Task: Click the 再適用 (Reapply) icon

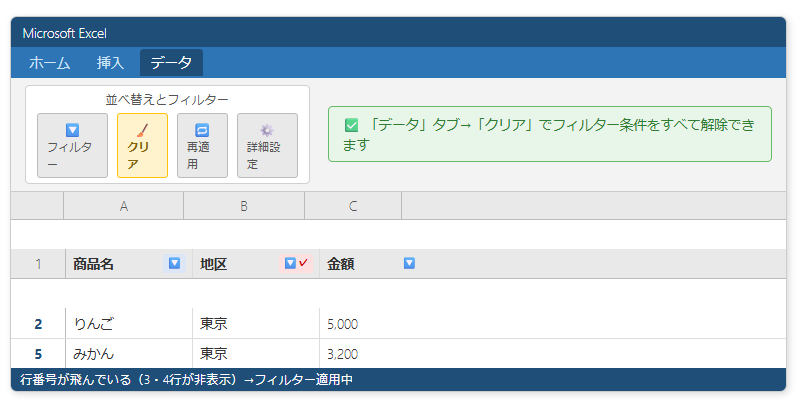Action: [x=202, y=130]
